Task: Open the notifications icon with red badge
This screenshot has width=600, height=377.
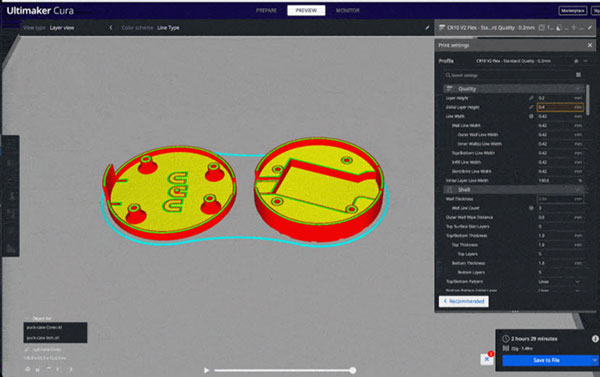Action: (487, 359)
